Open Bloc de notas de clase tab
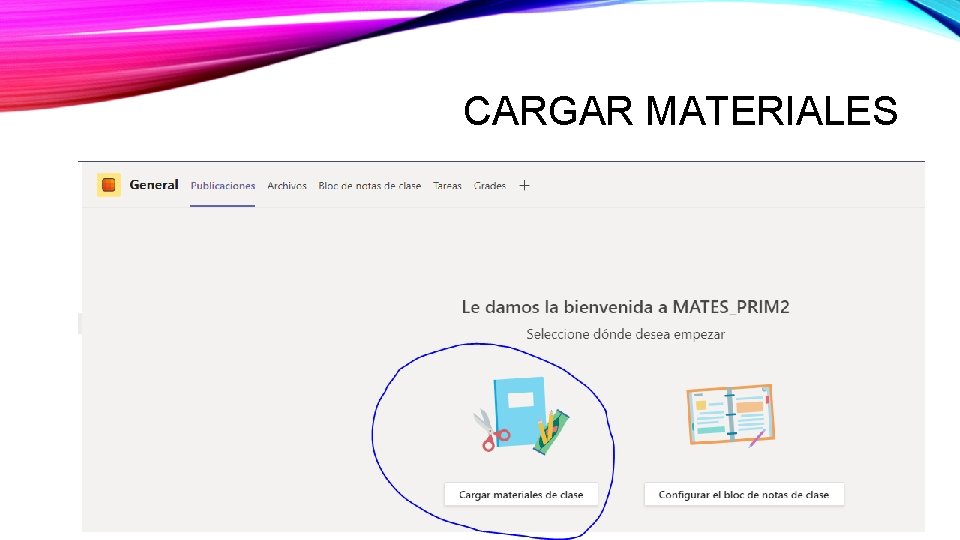 point(369,186)
